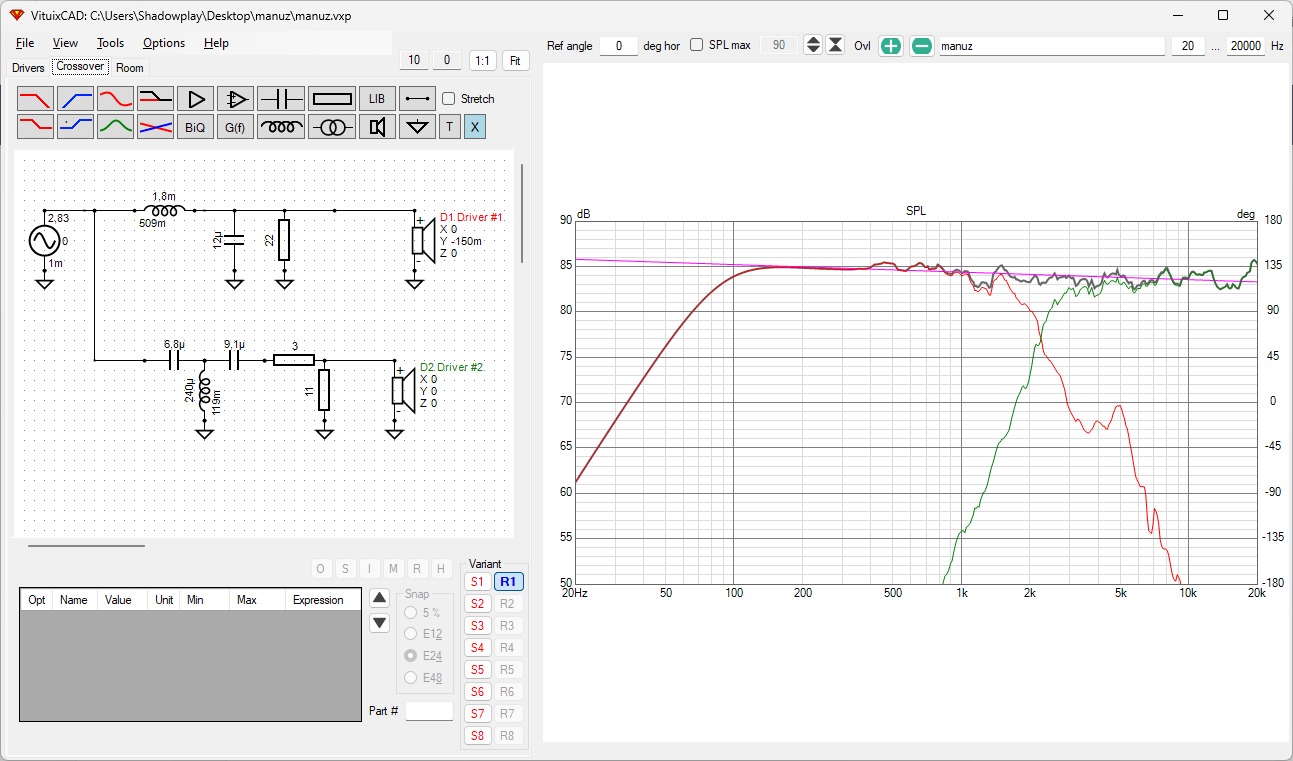Click the green plus overlay button
The width and height of the screenshot is (1293, 761).
[x=891, y=46]
